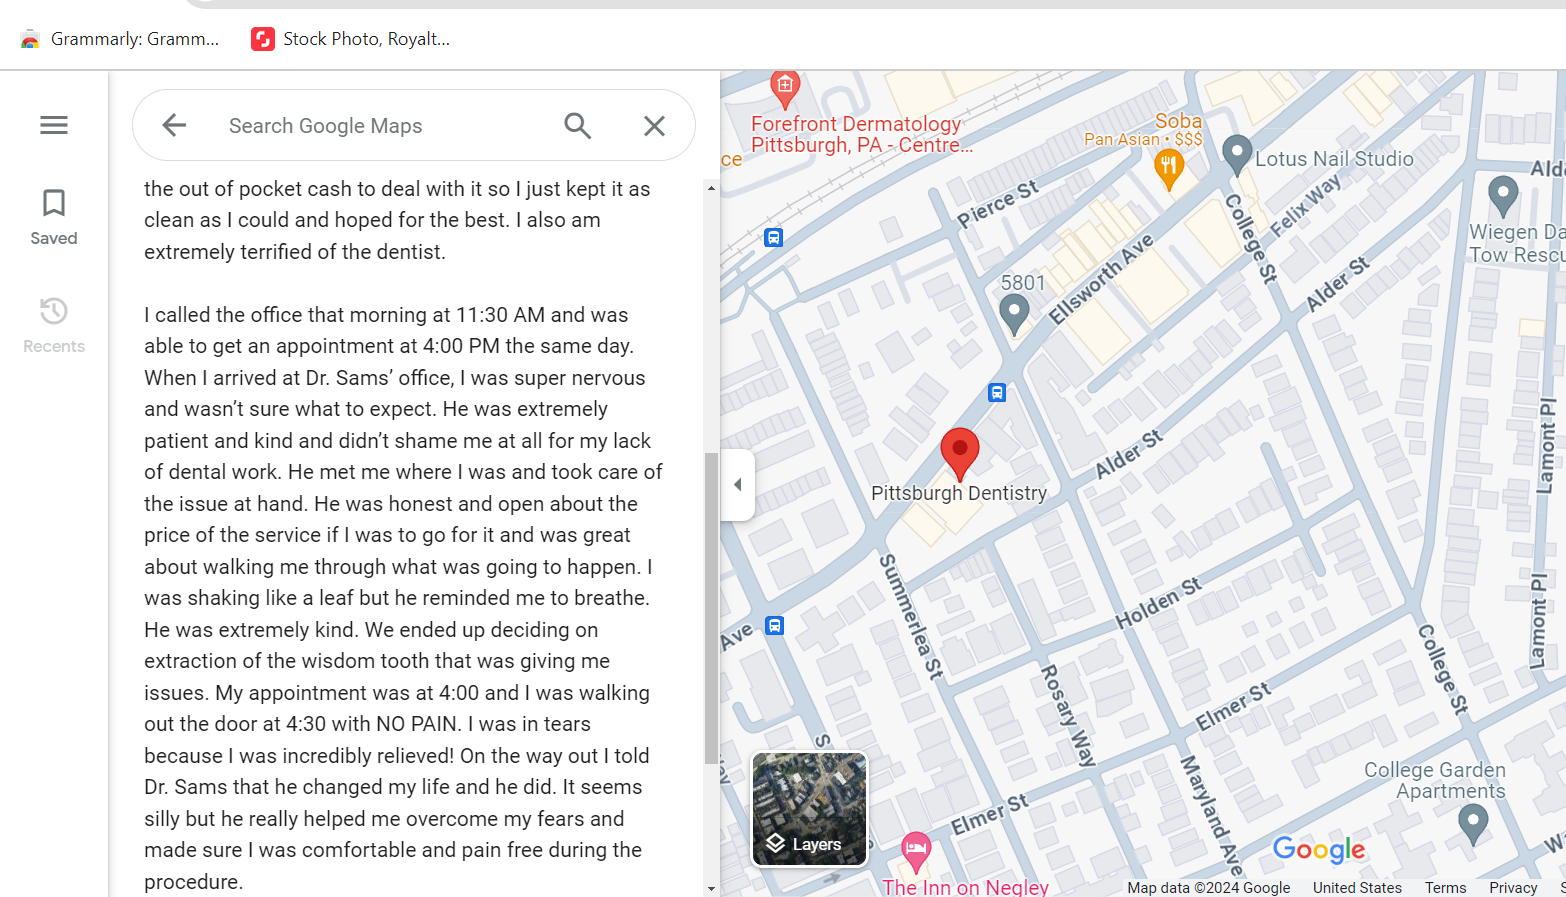Click the Terms link
Image resolution: width=1566 pixels, height=897 pixels.
(x=1445, y=888)
